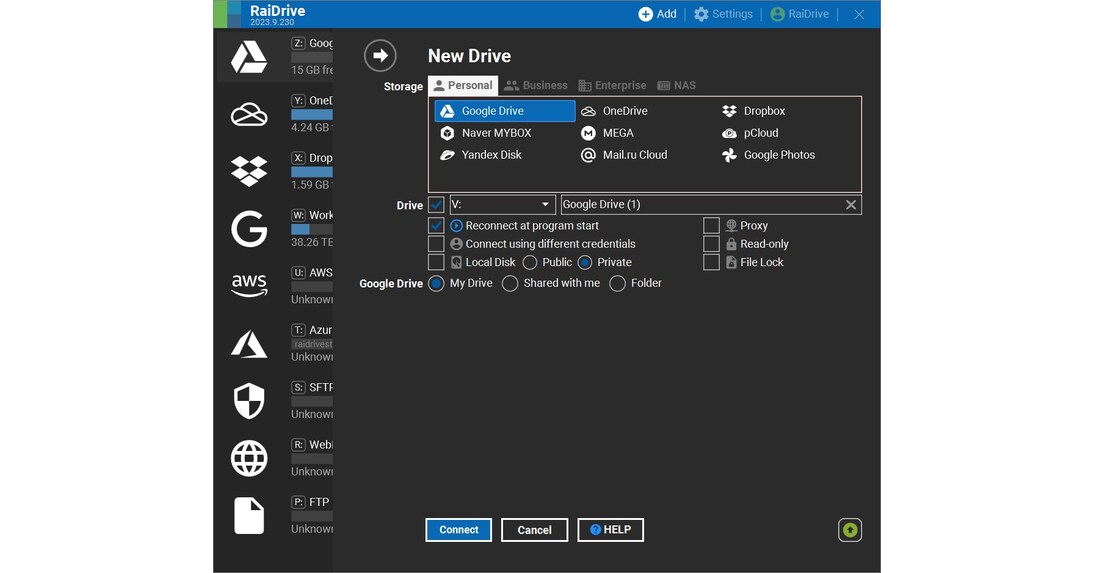Open the RaiDrive account menu

tap(799, 14)
